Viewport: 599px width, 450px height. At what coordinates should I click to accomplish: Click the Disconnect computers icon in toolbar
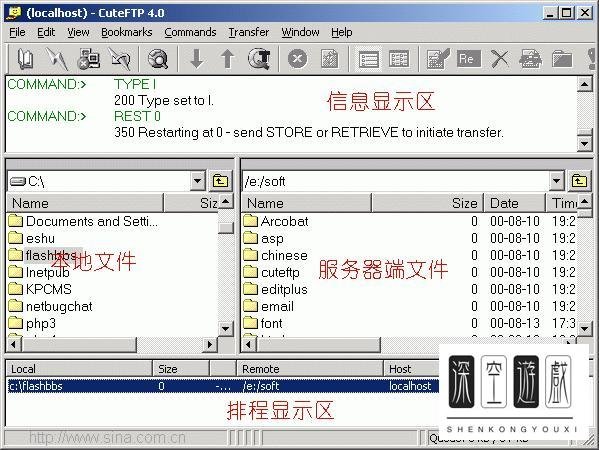coord(89,59)
